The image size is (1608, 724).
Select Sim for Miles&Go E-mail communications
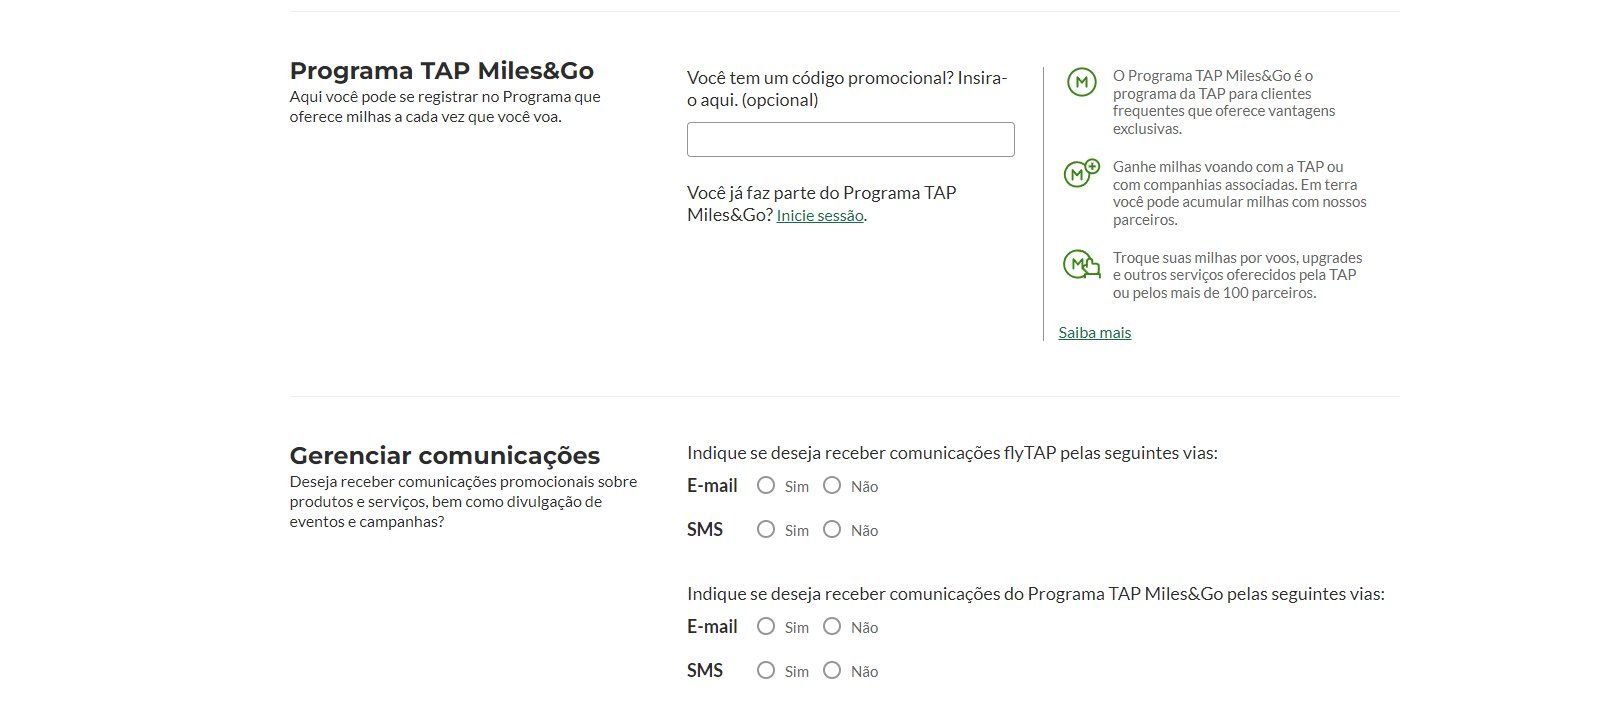click(766, 626)
